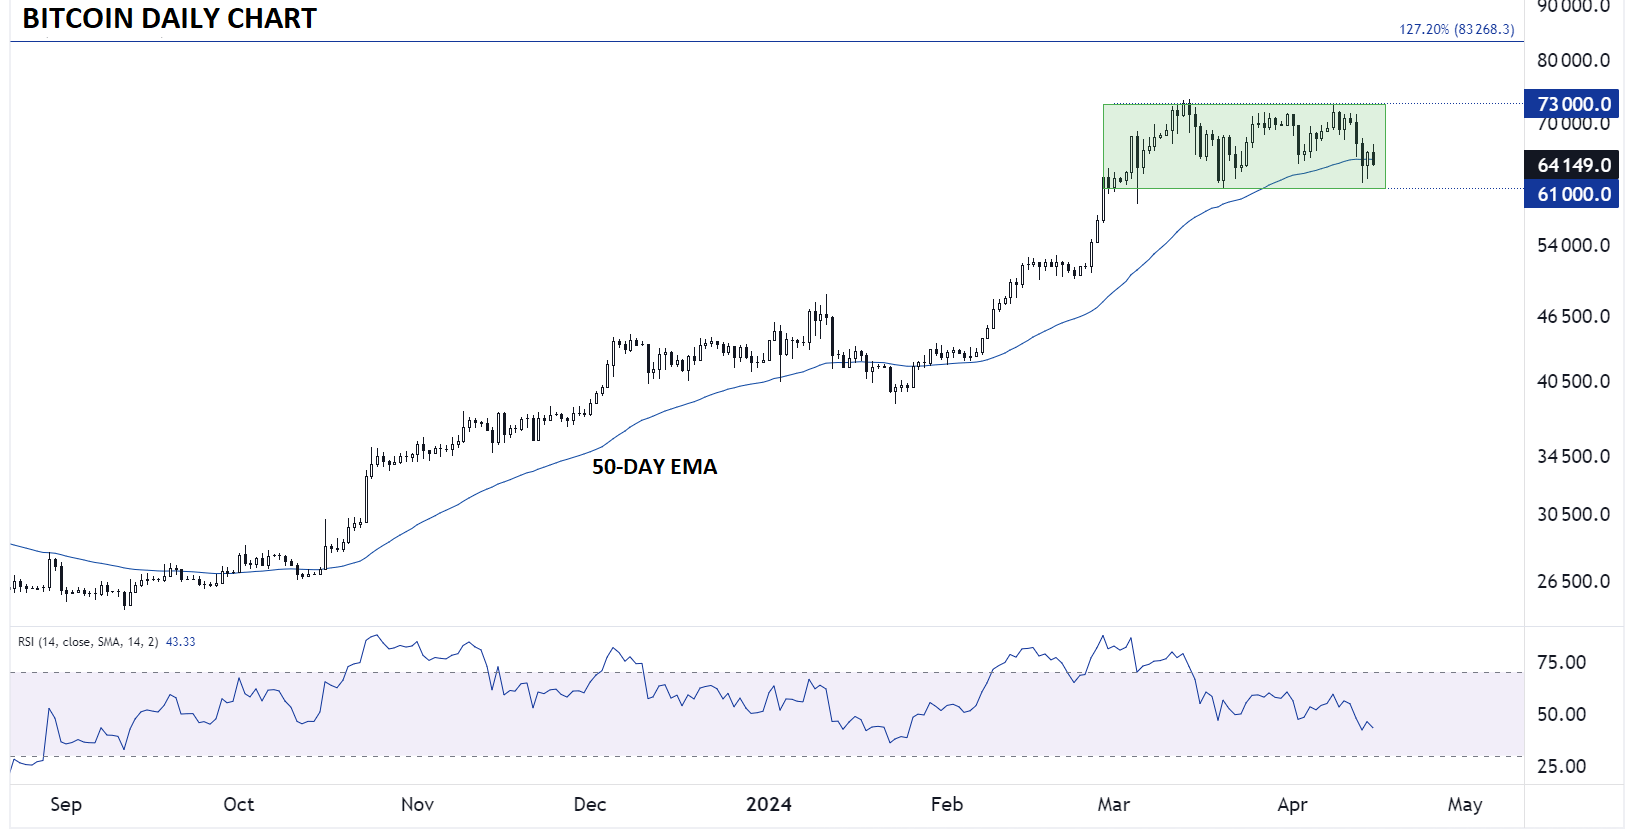Click the current price 64 149.0 label
The image size is (1634, 834).
coord(1573,165)
